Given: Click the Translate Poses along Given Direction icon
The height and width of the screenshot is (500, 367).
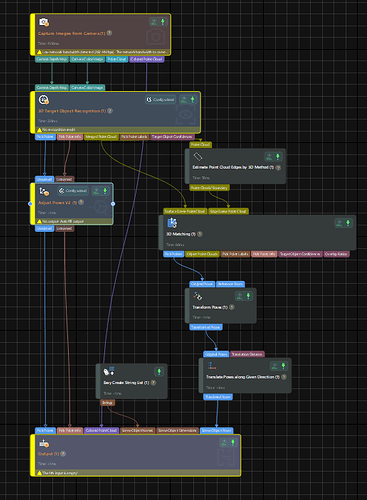Looking at the screenshot, I should [x=211, y=366].
